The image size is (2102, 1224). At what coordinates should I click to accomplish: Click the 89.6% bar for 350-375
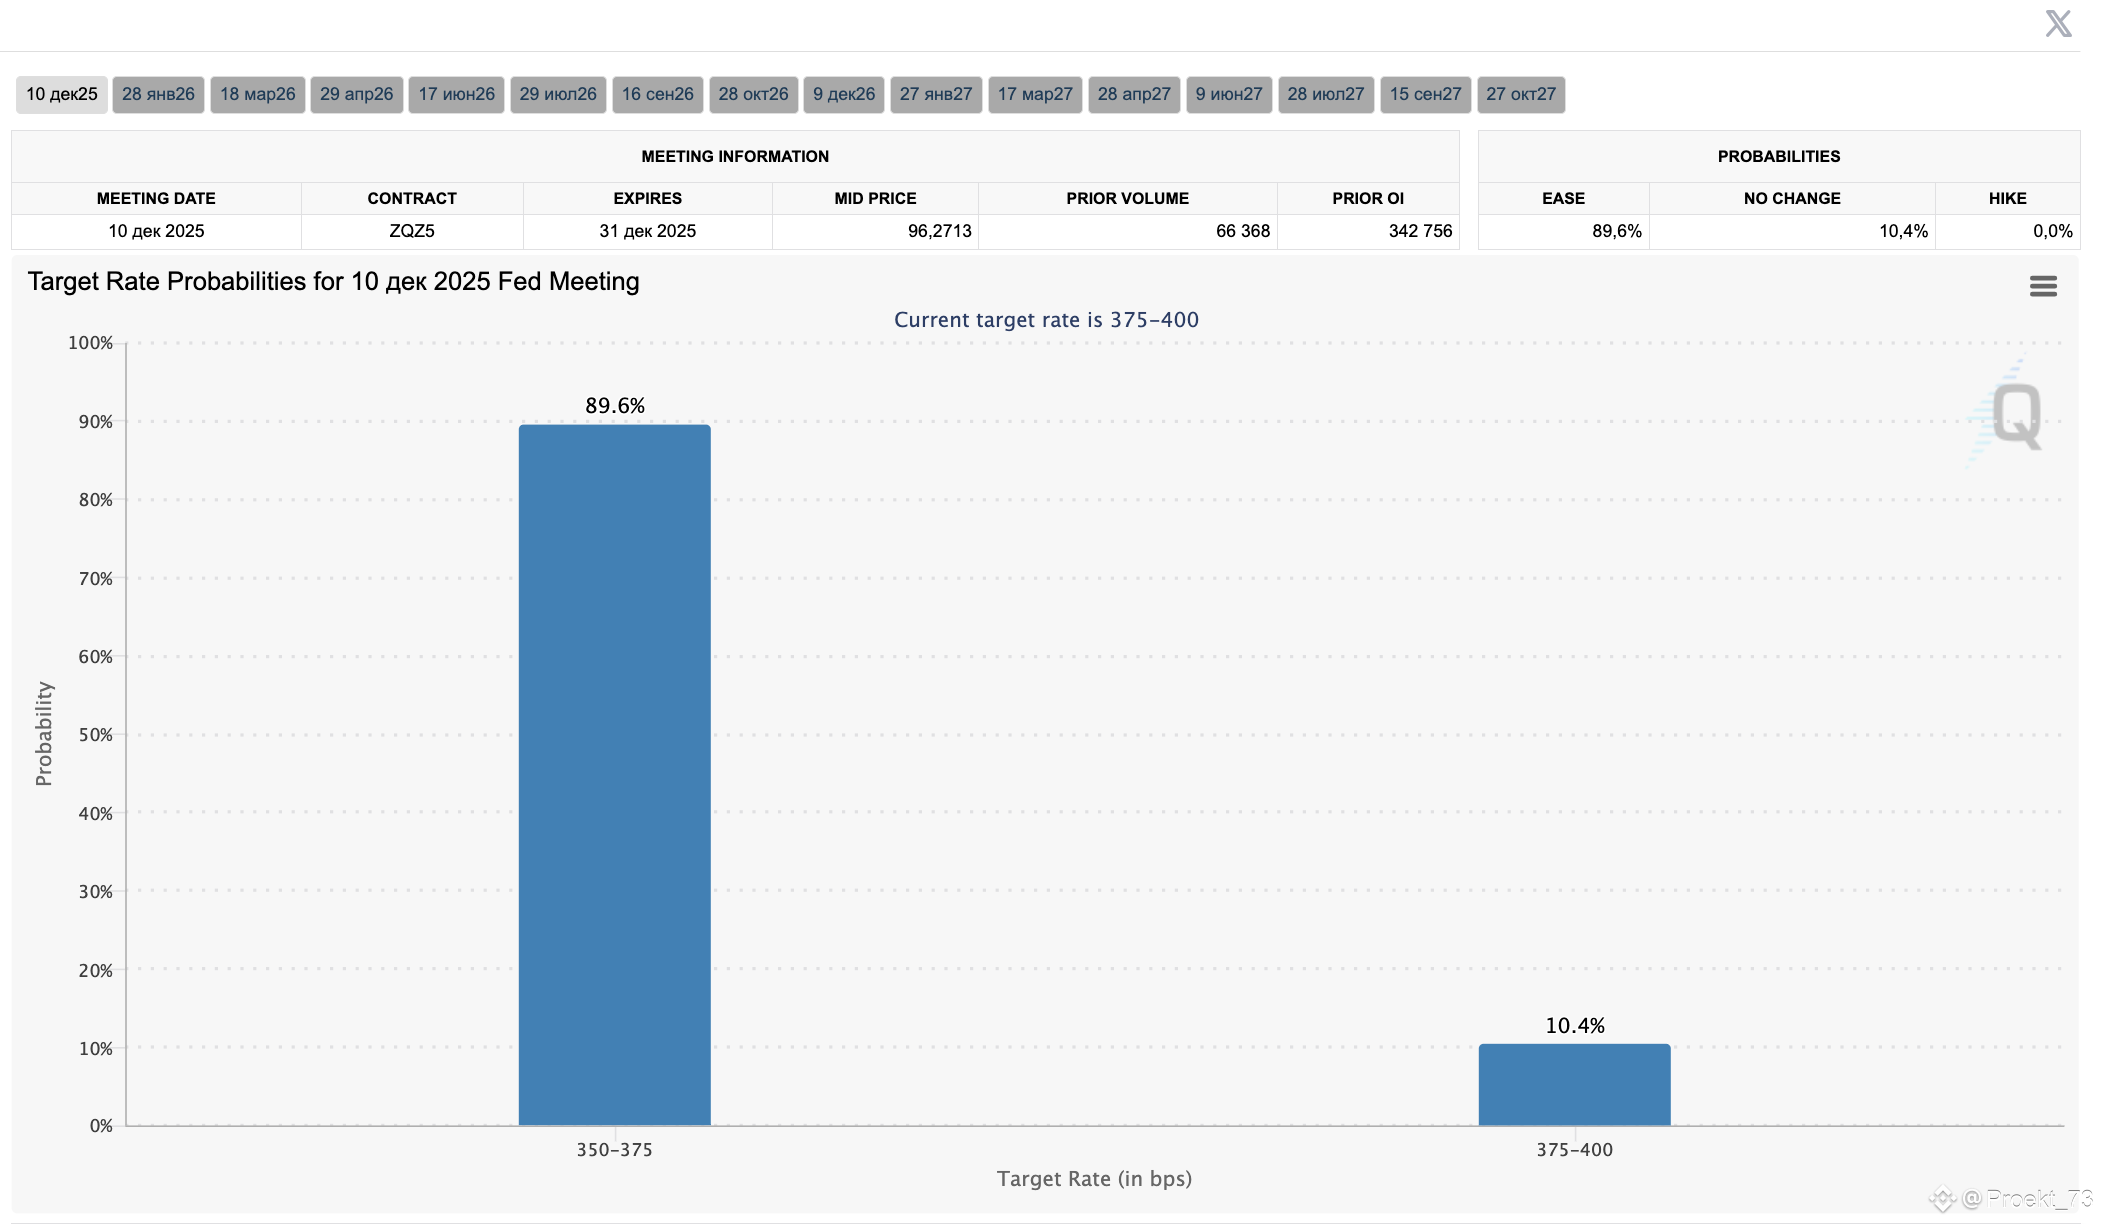(x=615, y=775)
